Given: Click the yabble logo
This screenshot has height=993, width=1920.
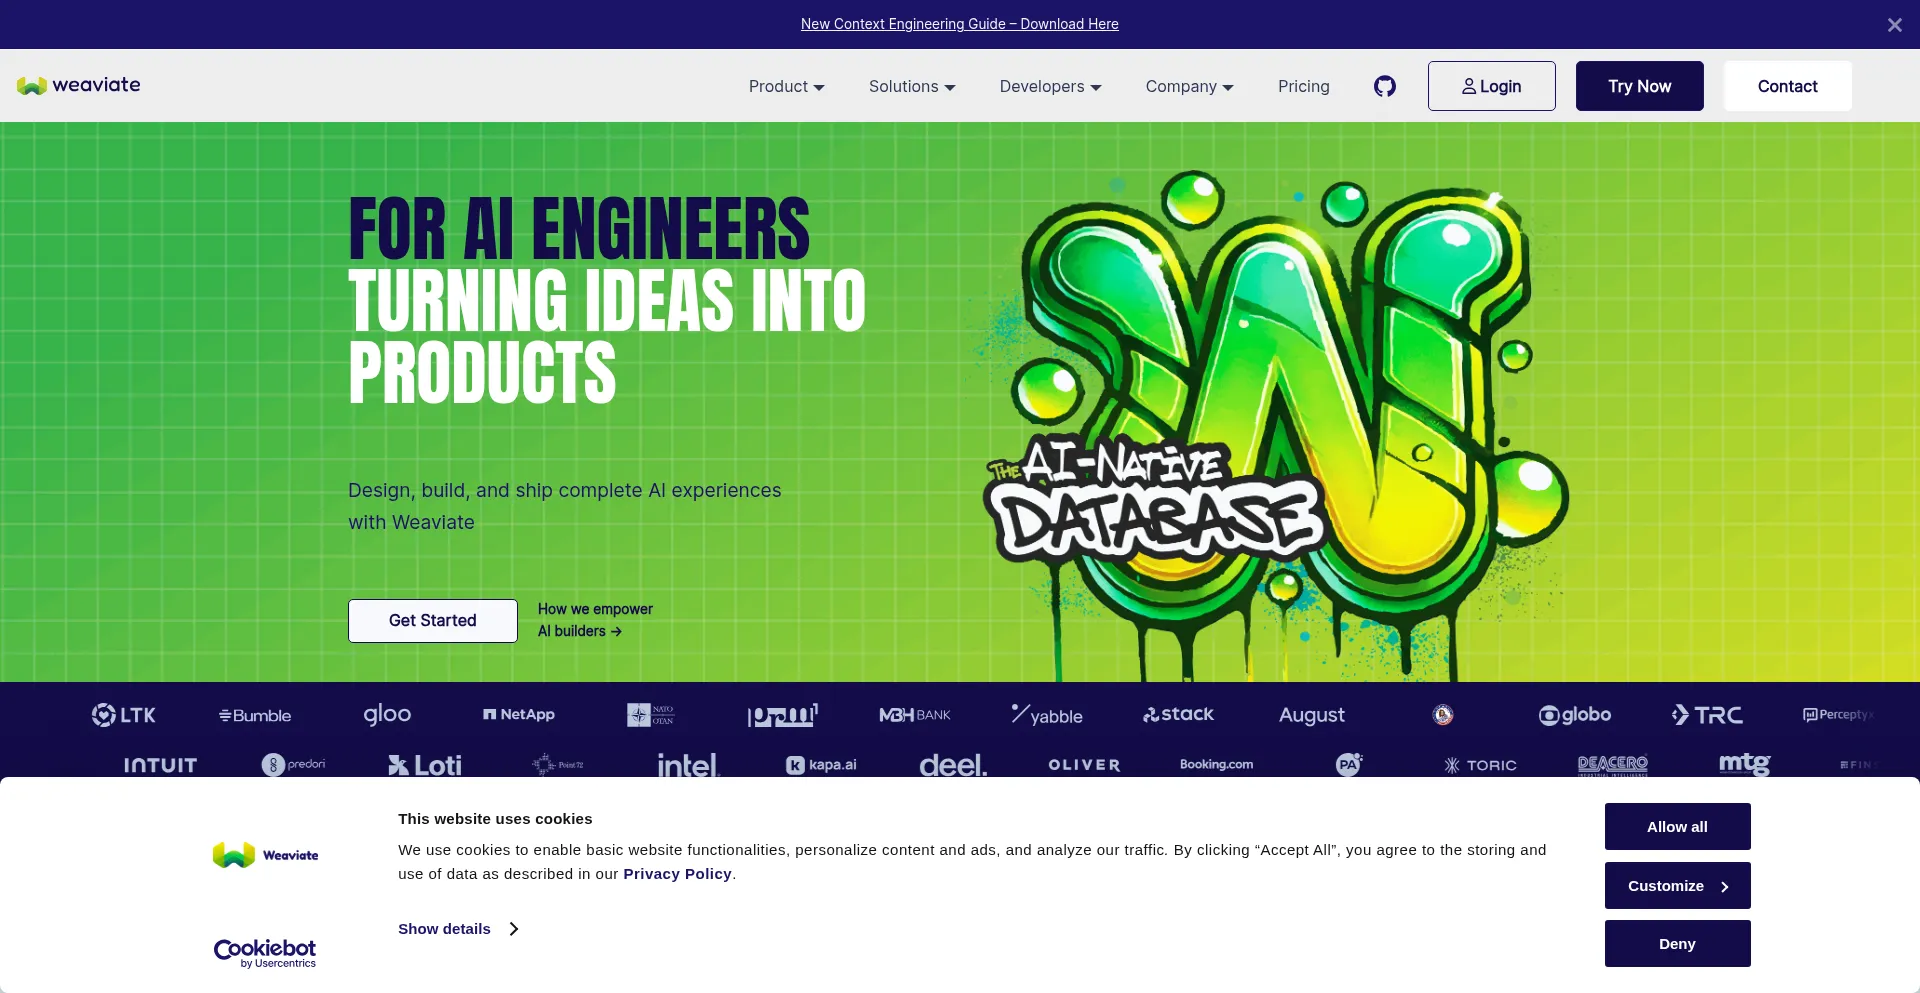Looking at the screenshot, I should 1047,715.
